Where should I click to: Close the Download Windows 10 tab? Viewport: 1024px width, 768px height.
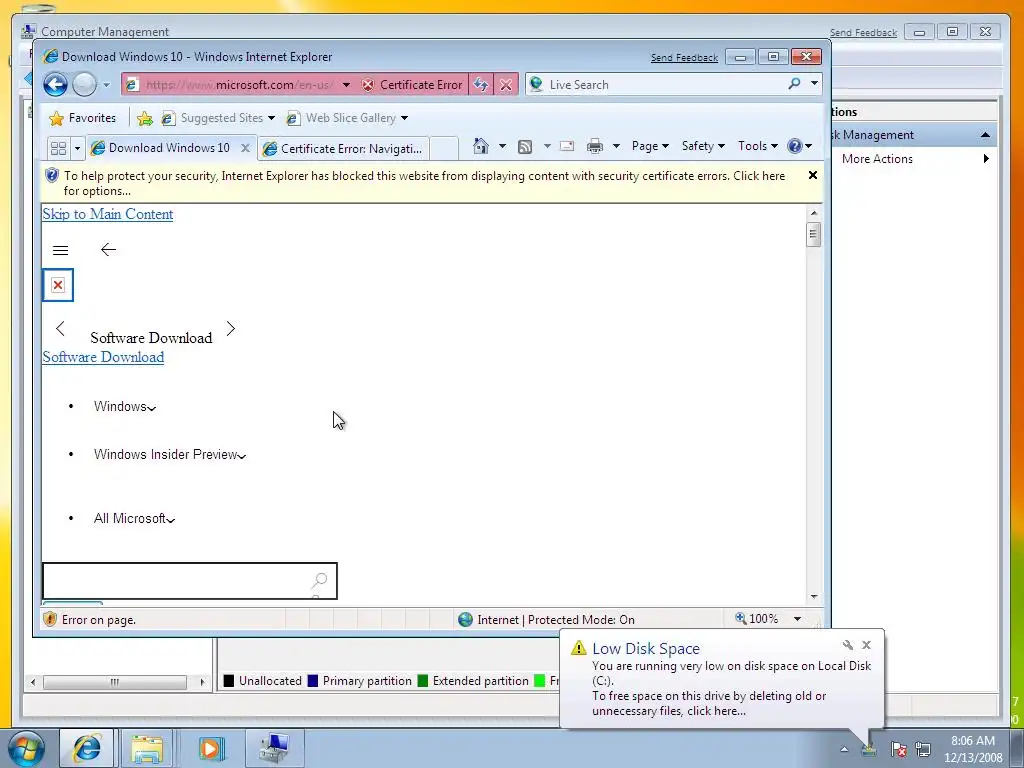(245, 148)
